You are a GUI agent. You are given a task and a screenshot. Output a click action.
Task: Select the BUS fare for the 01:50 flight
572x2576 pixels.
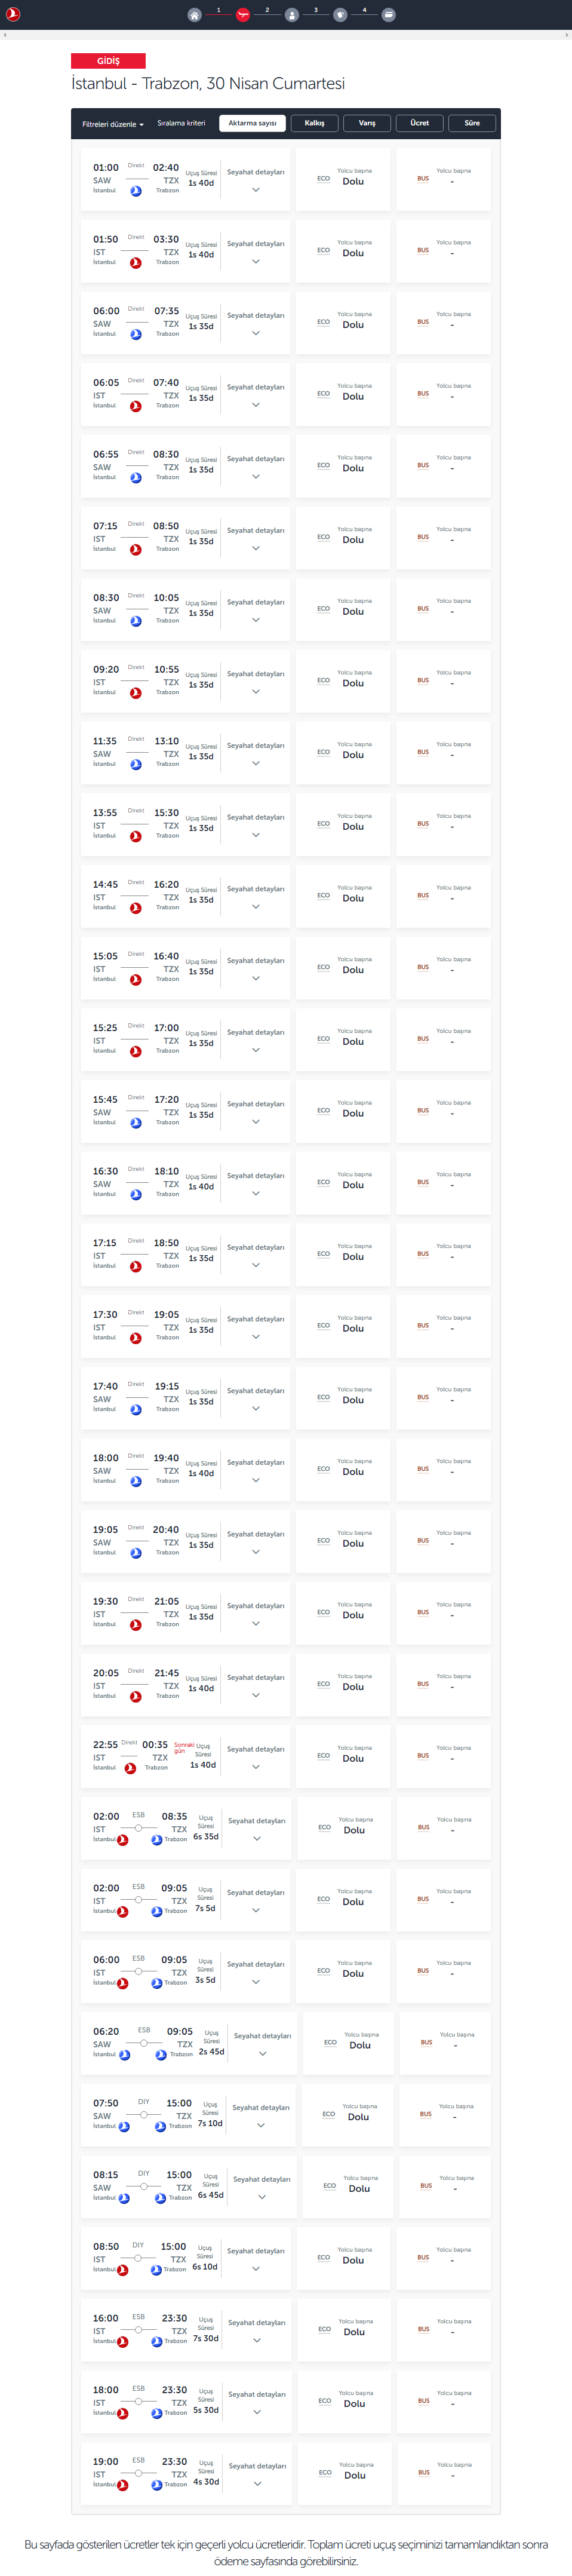pyautogui.click(x=443, y=251)
